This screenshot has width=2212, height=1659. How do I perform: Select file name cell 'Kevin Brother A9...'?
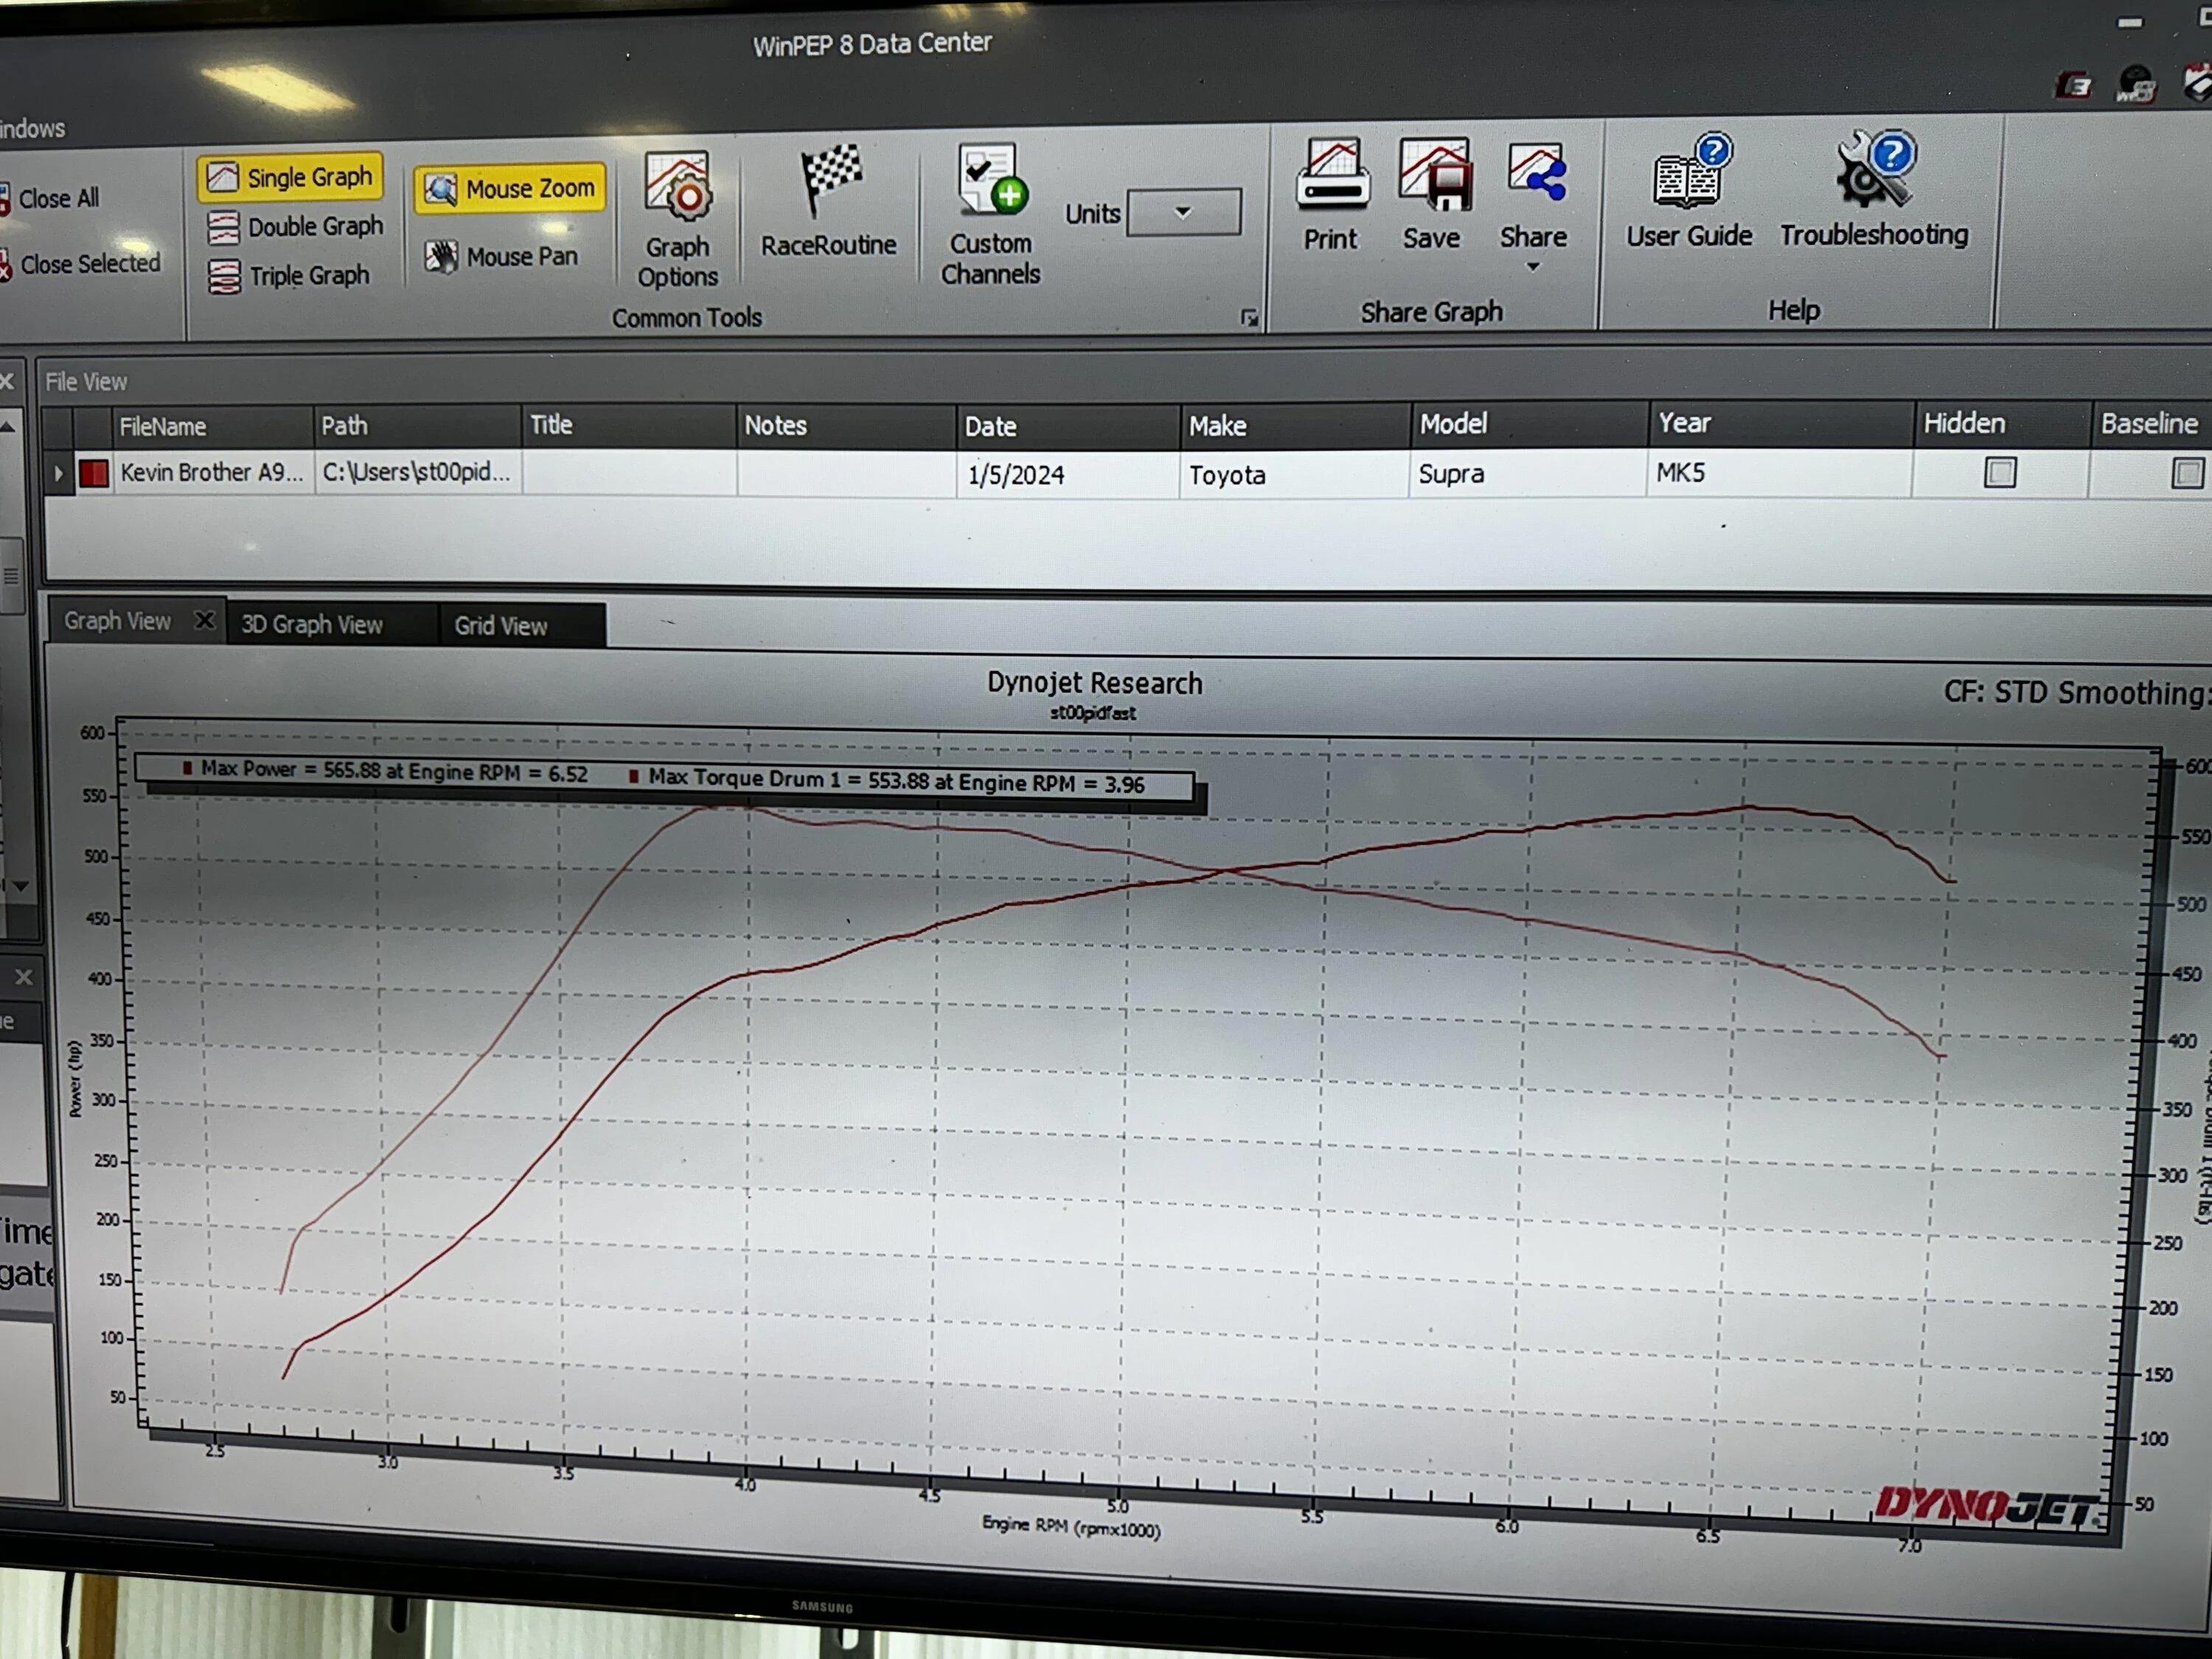coord(212,472)
